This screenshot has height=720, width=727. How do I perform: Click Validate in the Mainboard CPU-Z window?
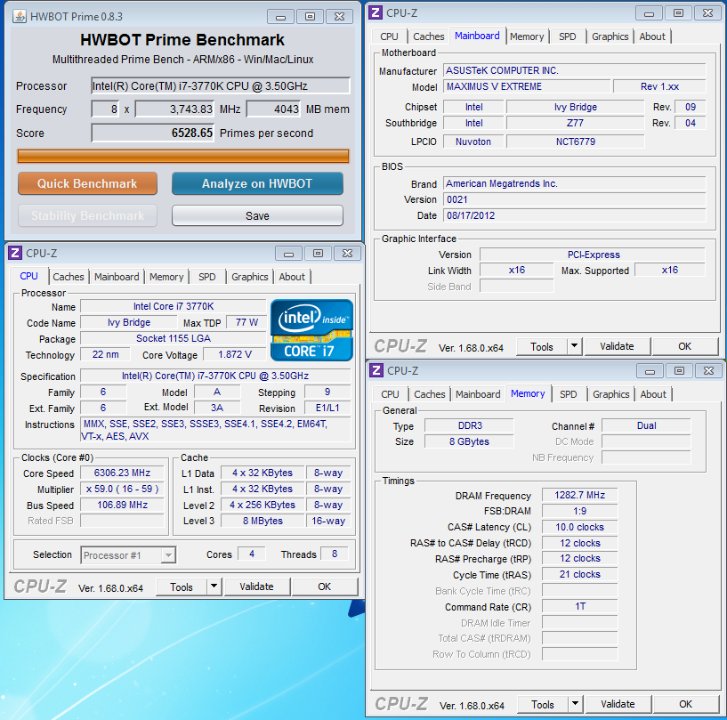(x=617, y=346)
